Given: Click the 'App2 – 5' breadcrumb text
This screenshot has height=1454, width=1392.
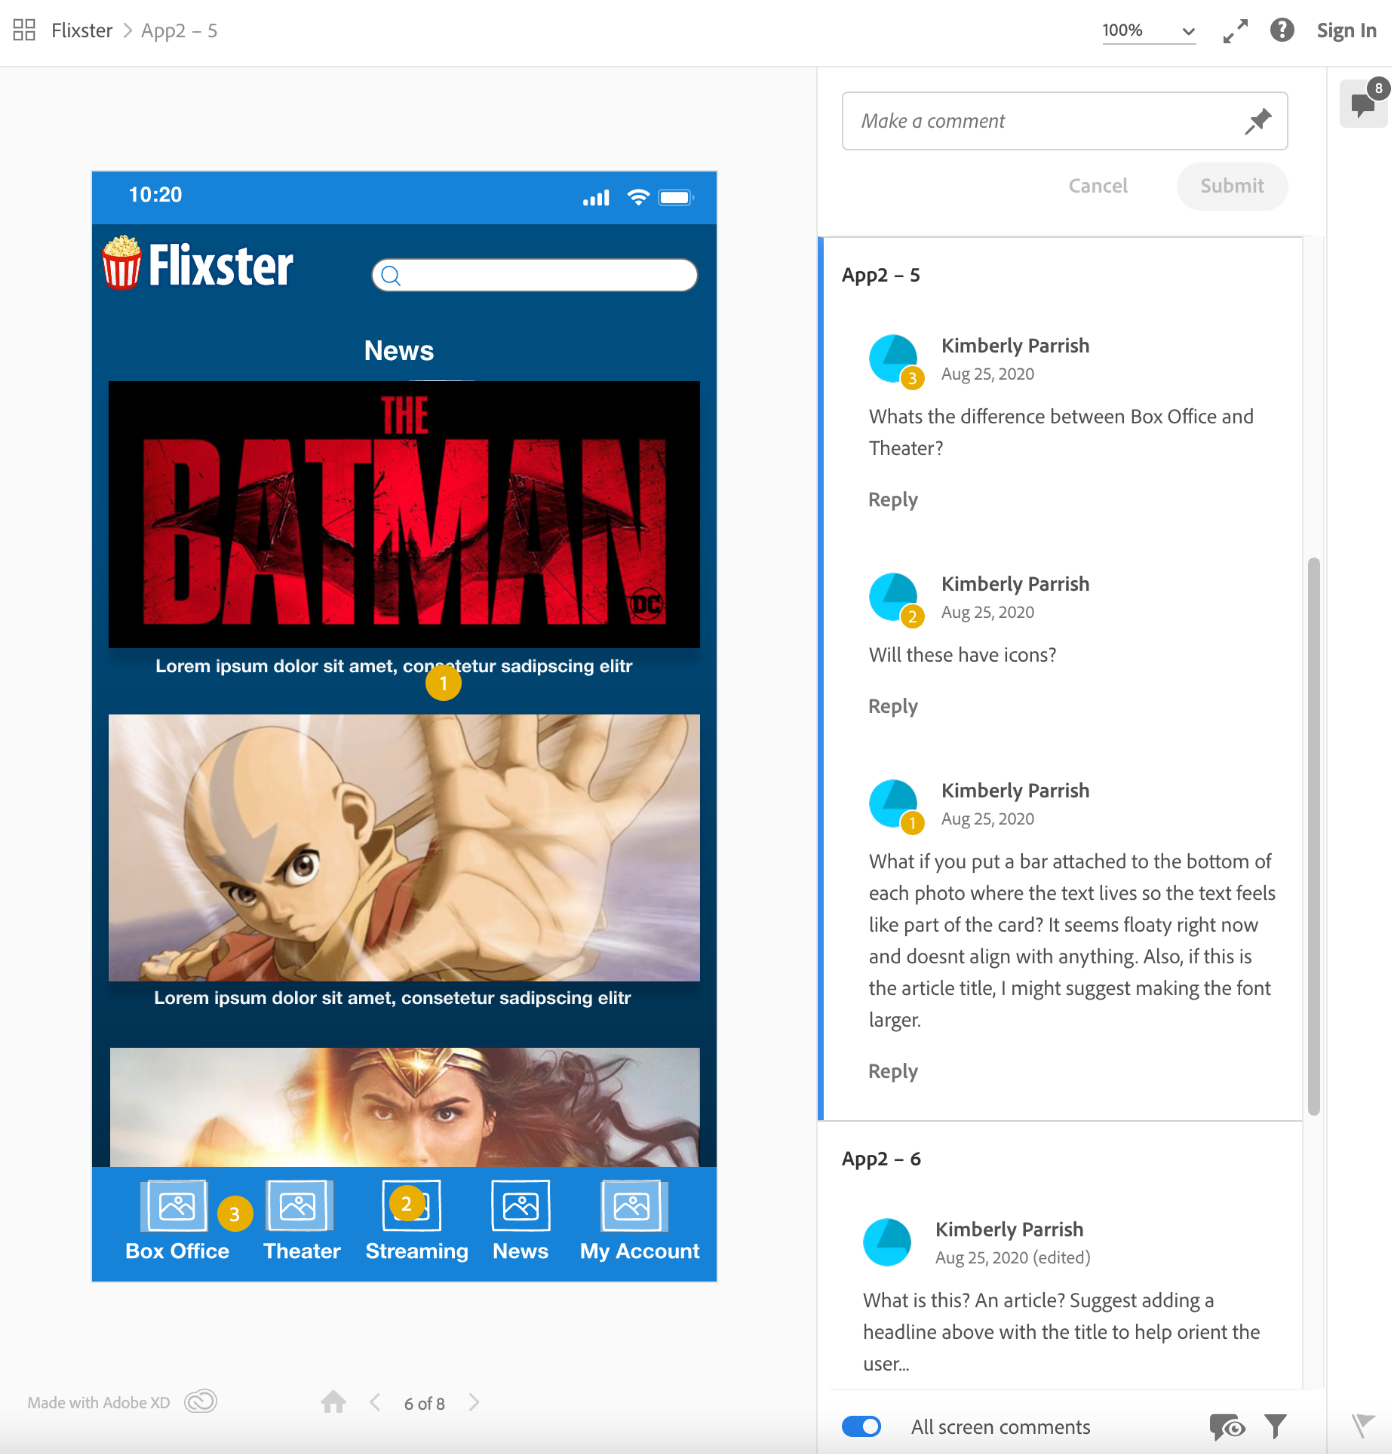Looking at the screenshot, I should 179,30.
